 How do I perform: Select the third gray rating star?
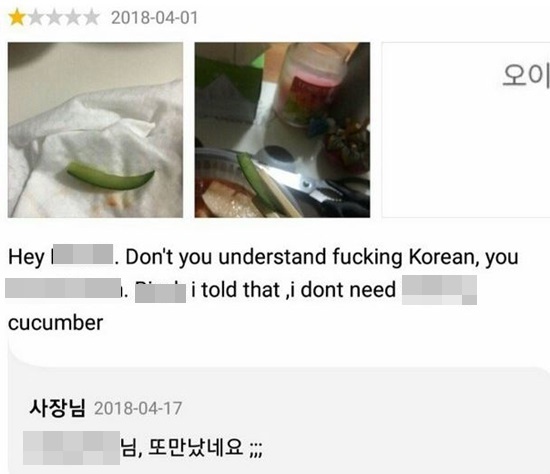point(54,18)
